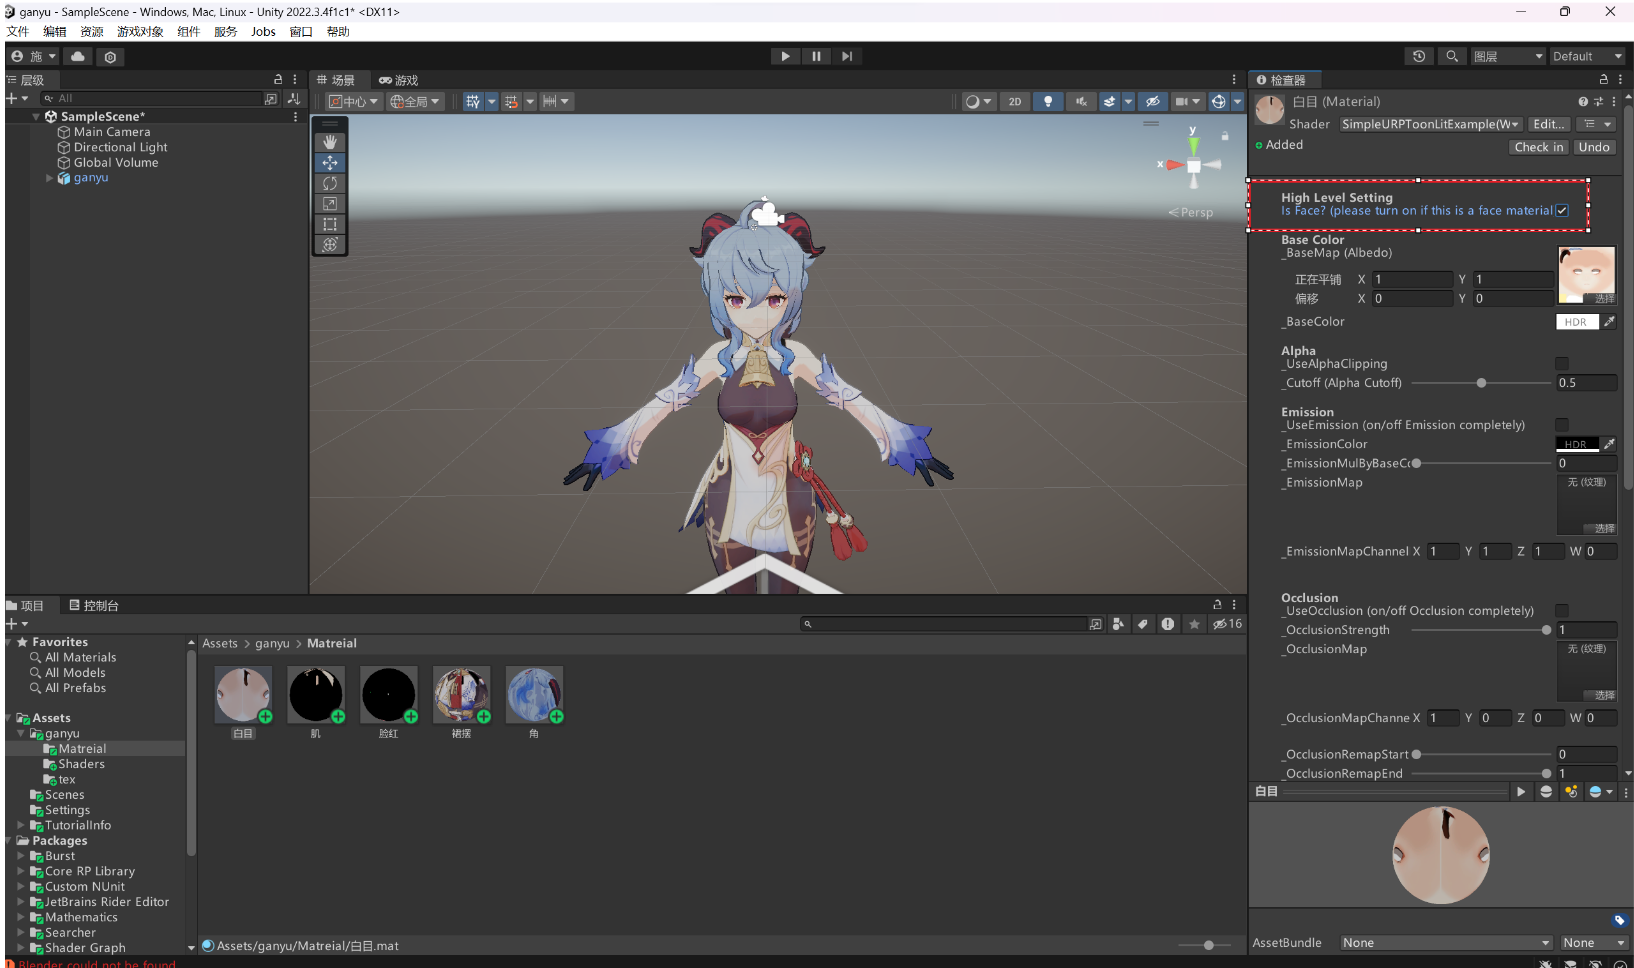Open the 编辑 (Edit) menu
Image resolution: width=1634 pixels, height=968 pixels.
pos(55,32)
